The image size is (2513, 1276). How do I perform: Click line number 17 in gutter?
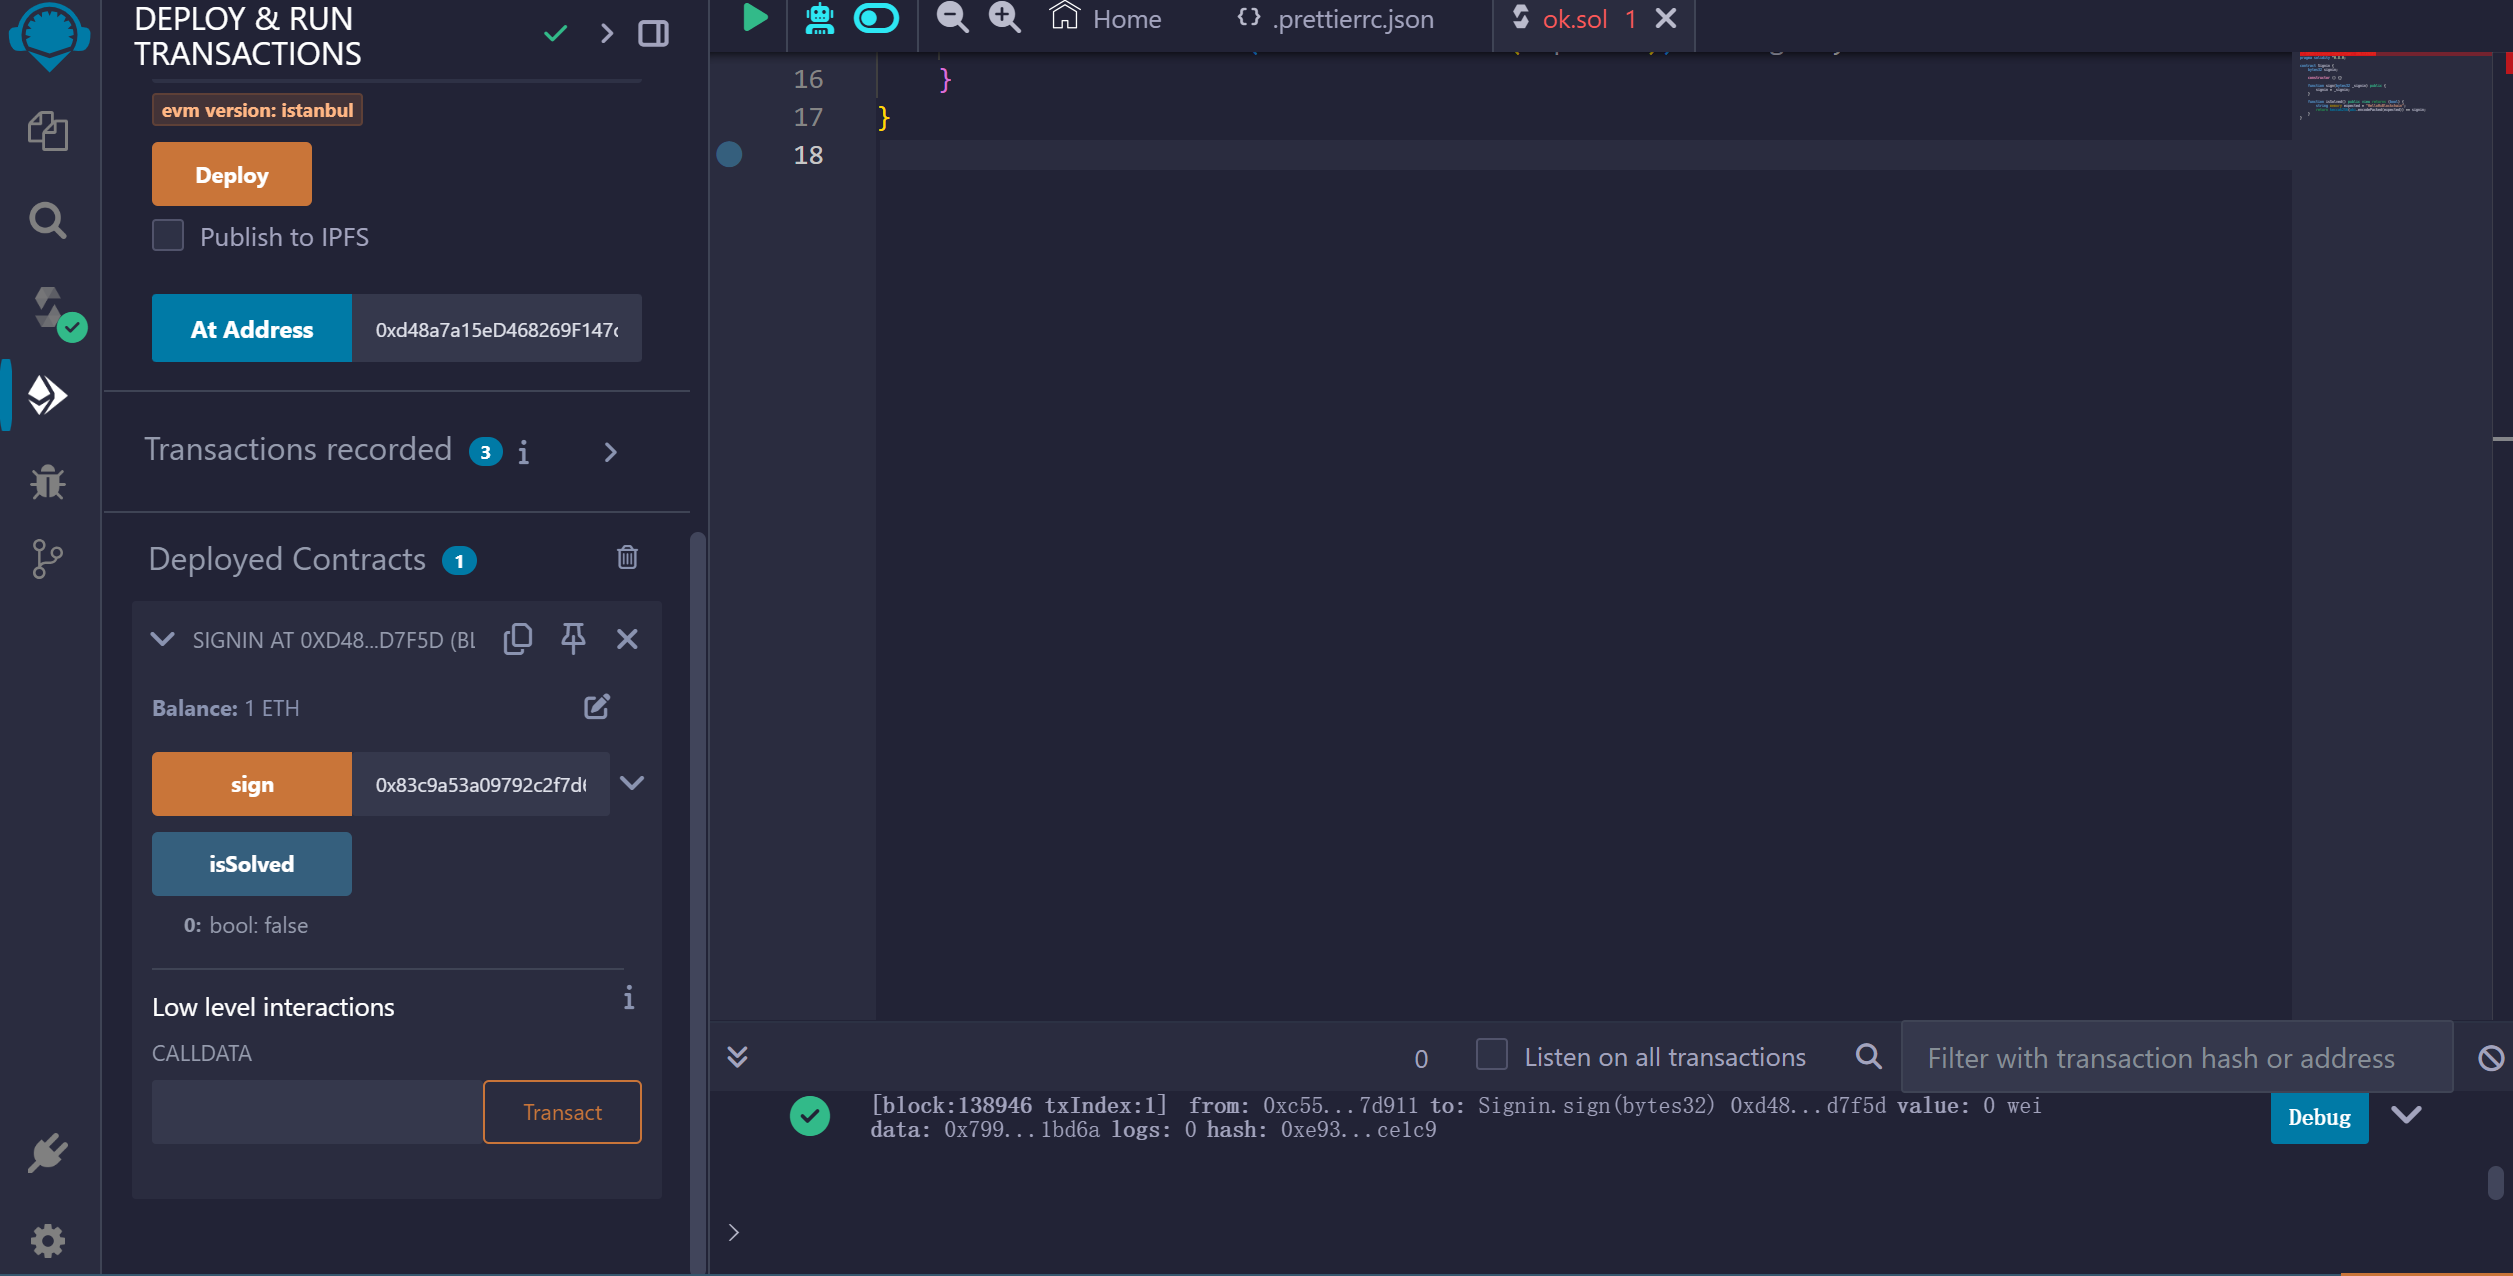[808, 117]
